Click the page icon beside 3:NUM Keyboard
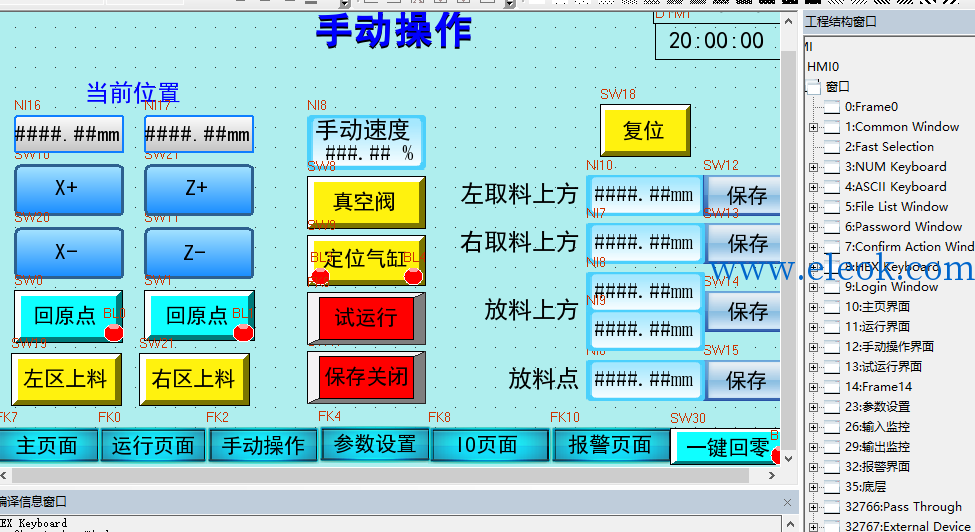 [x=831, y=167]
